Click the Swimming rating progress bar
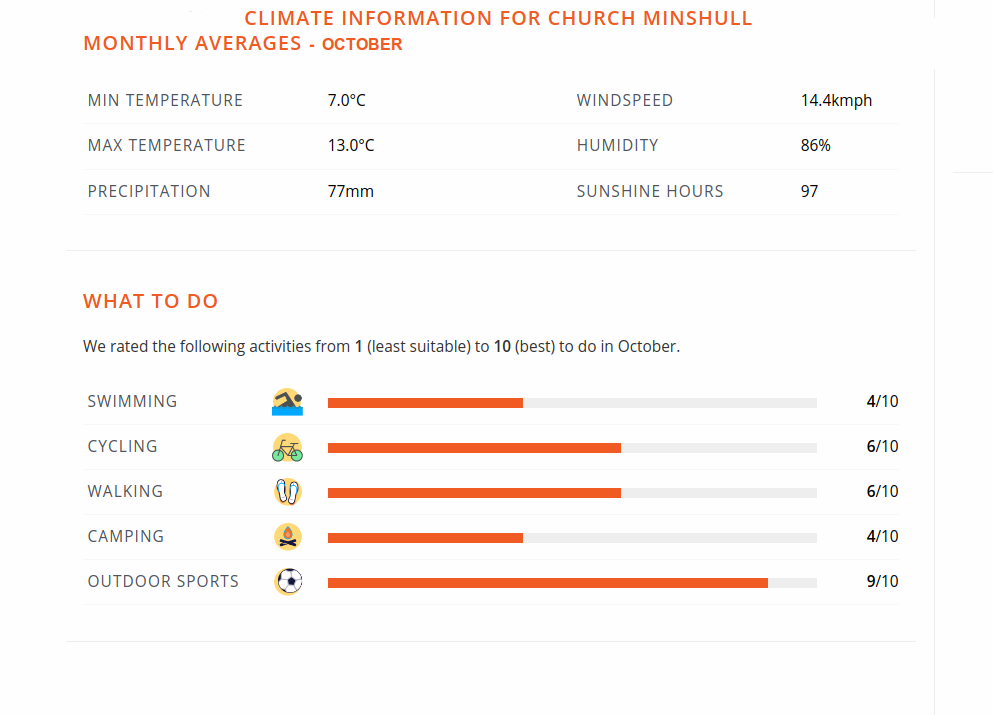The width and height of the screenshot is (993, 715). coord(572,403)
